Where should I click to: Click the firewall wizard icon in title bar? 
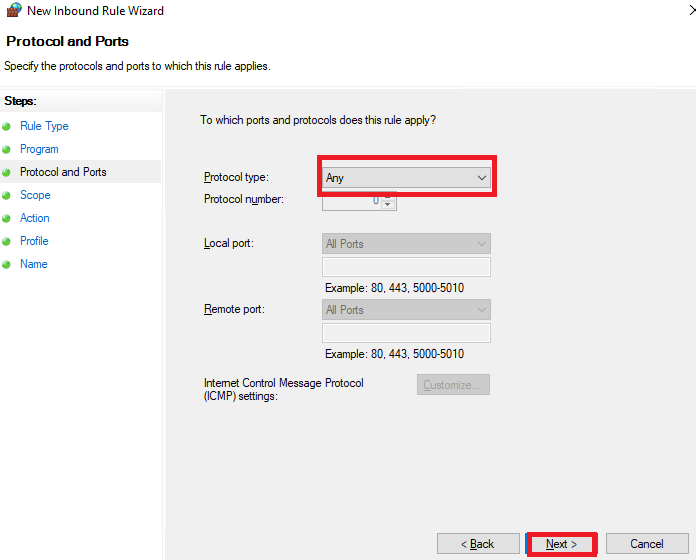coord(14,10)
